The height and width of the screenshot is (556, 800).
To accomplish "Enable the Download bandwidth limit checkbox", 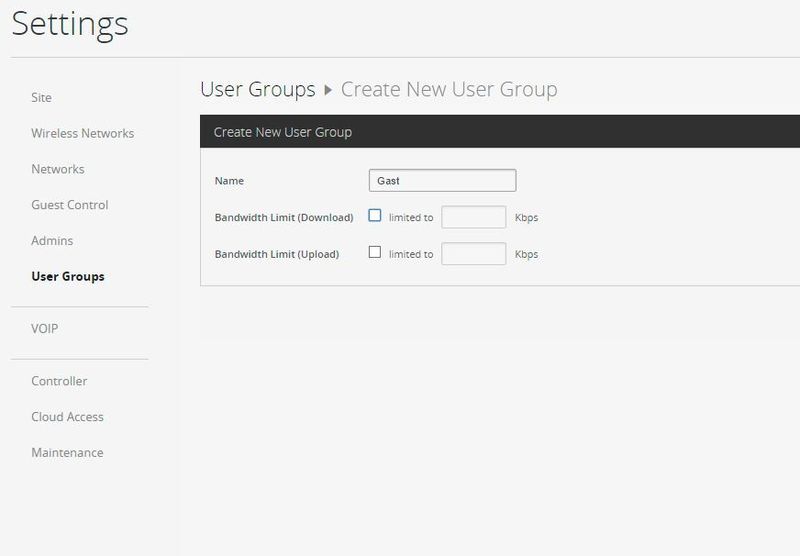I will point(374,215).
